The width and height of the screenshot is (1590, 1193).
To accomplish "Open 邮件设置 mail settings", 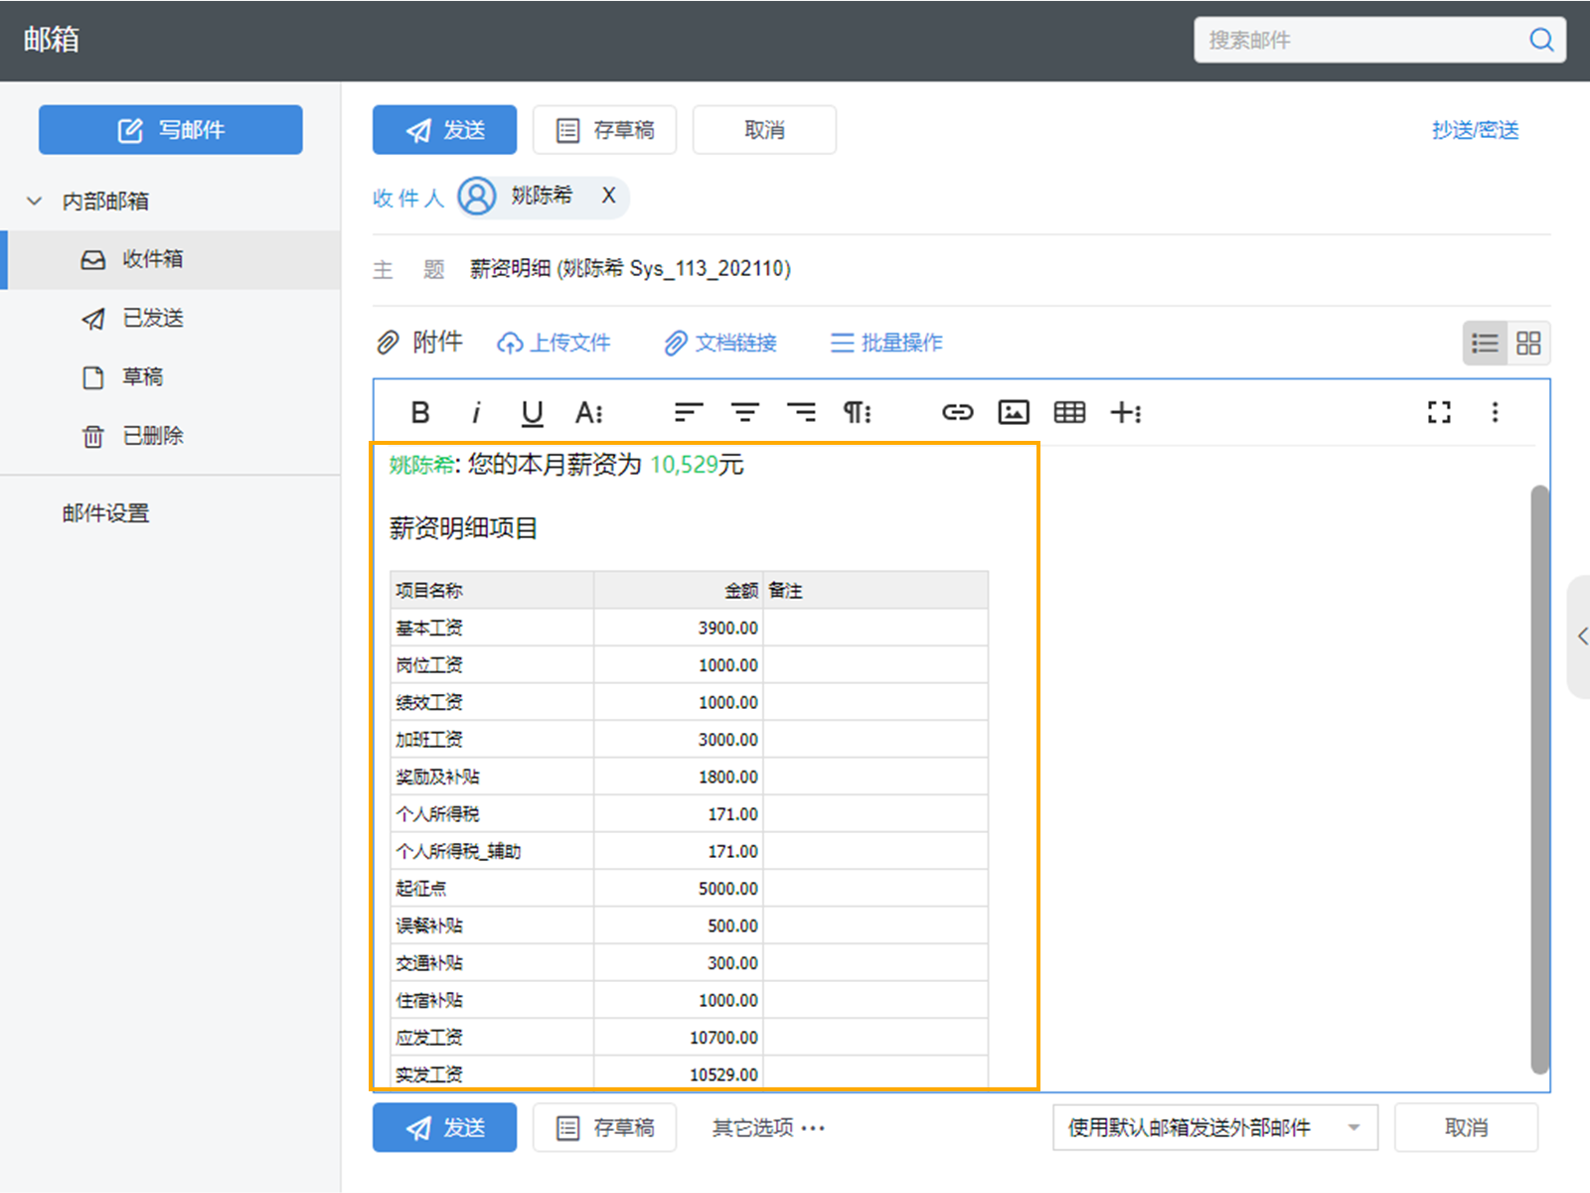I will pos(106,513).
